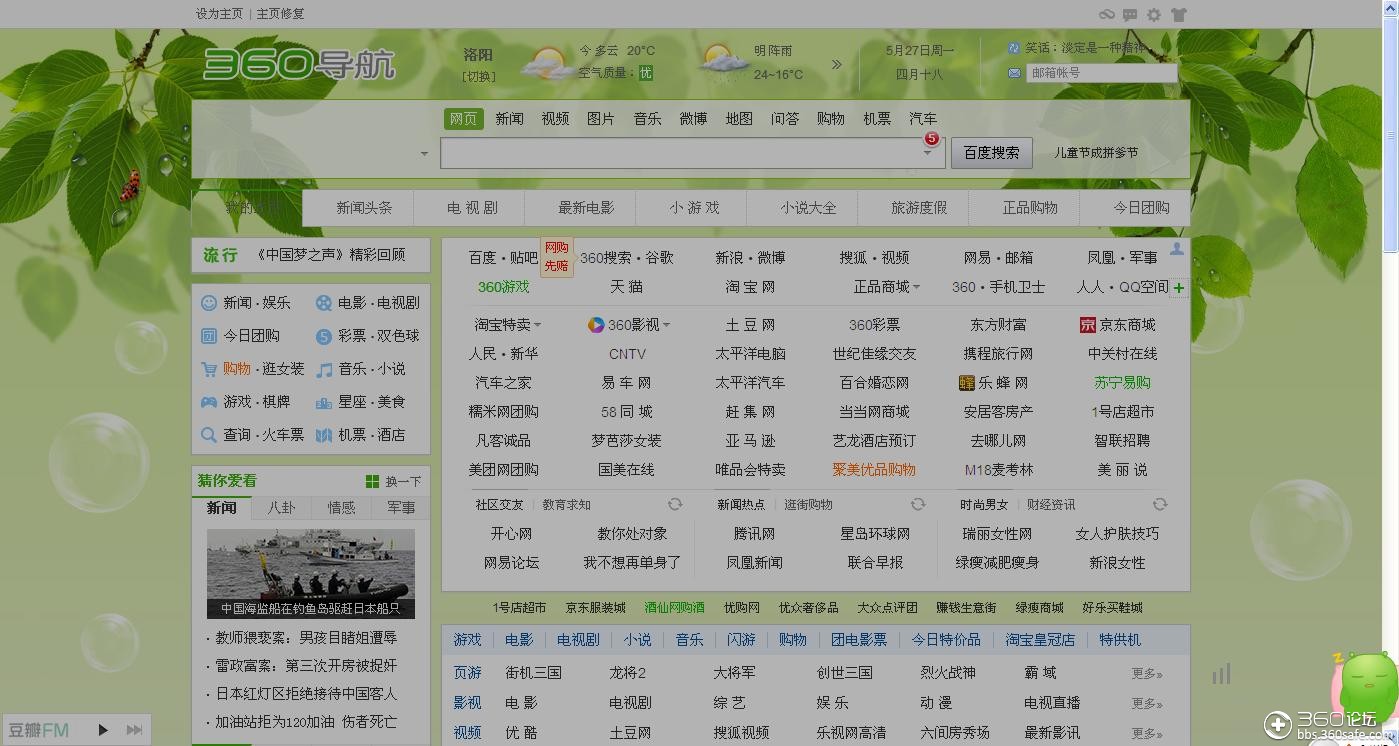Click refresh icon in 时尚男女 section
1399x746 pixels.
(x=1160, y=504)
